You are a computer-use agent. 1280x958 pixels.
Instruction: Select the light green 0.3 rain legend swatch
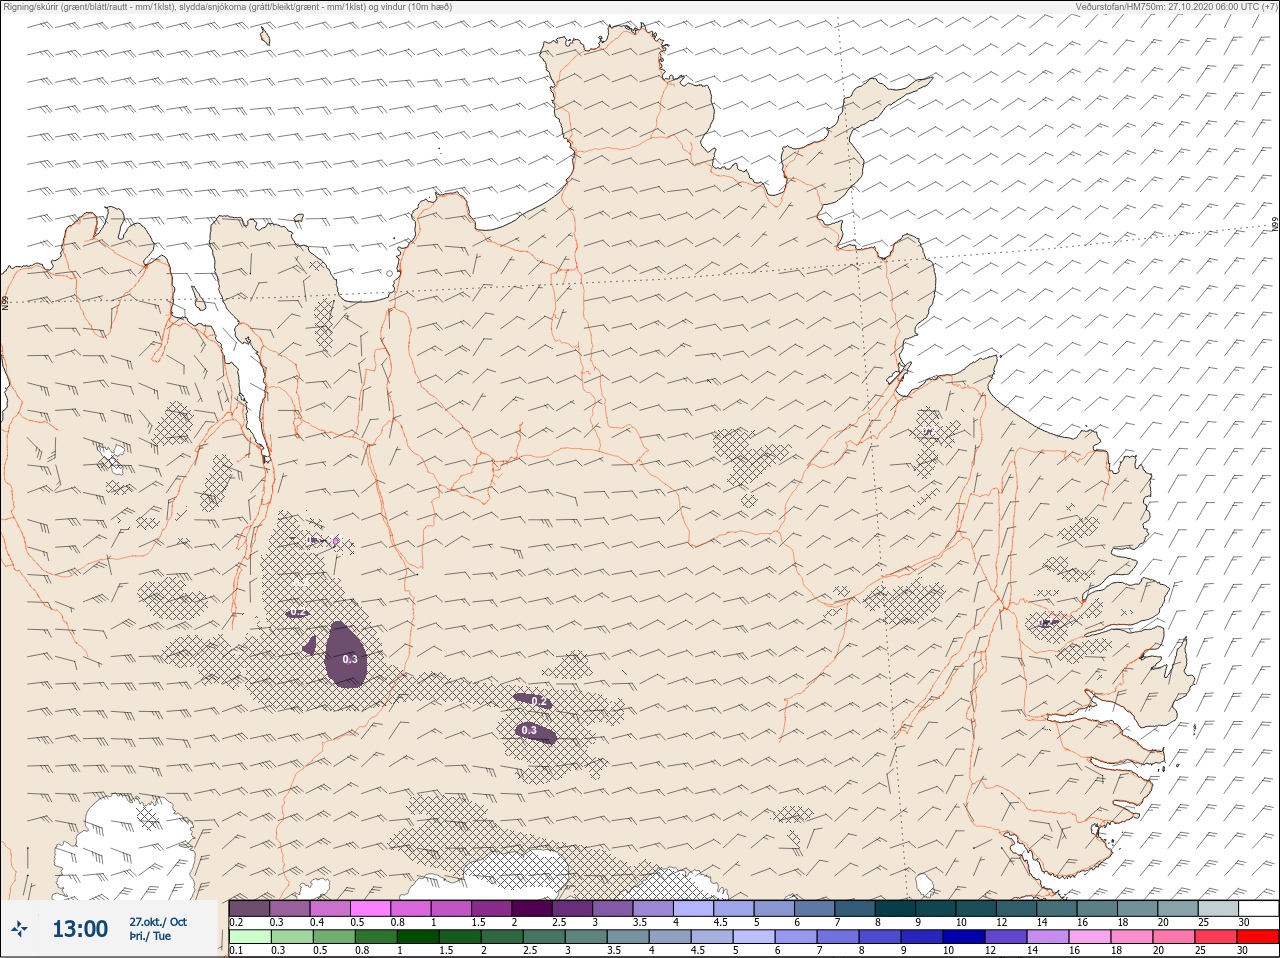pyautogui.click(x=290, y=937)
